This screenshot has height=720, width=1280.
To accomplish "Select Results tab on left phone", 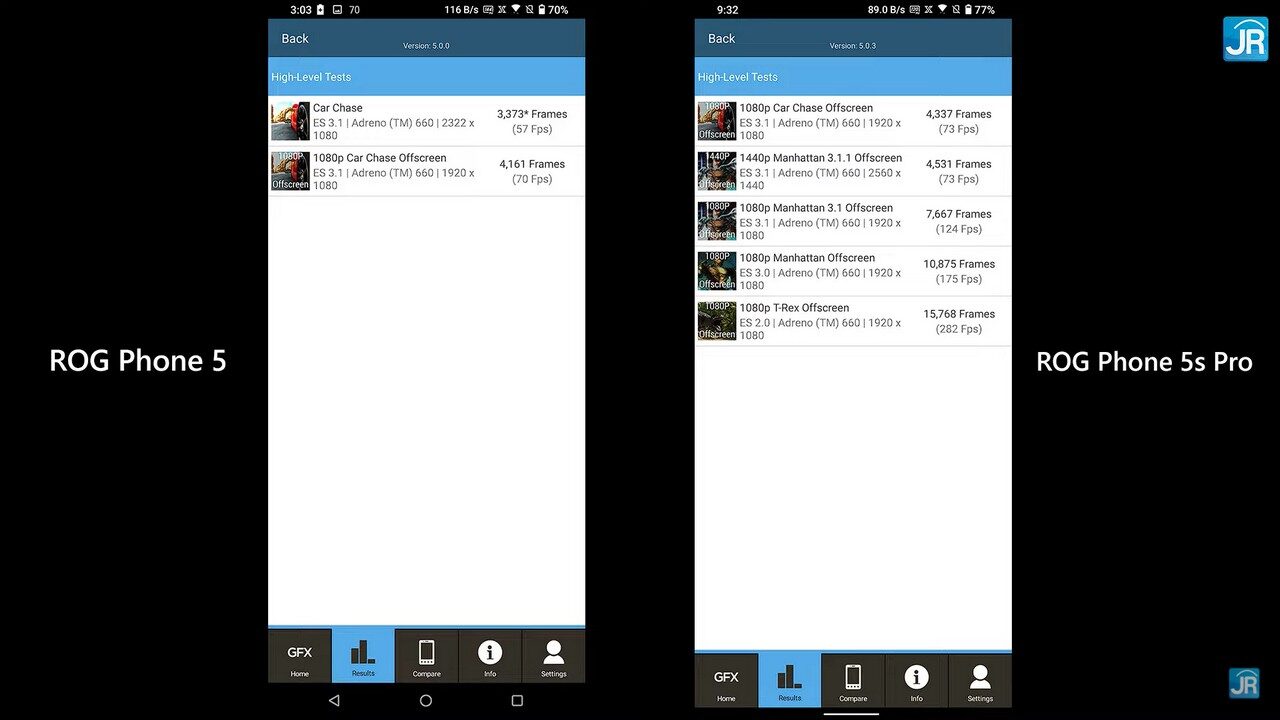I will pos(363,656).
